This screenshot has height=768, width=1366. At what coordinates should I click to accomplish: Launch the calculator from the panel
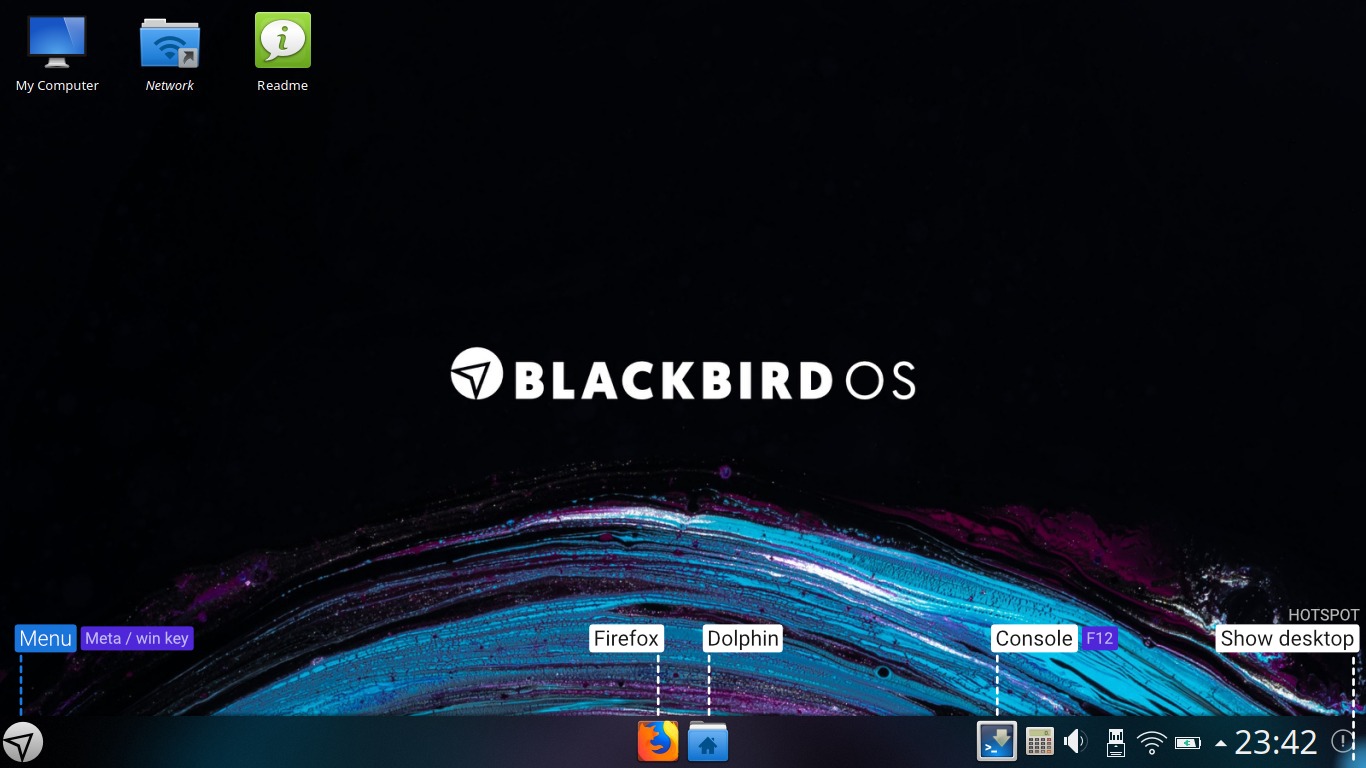pos(1040,742)
